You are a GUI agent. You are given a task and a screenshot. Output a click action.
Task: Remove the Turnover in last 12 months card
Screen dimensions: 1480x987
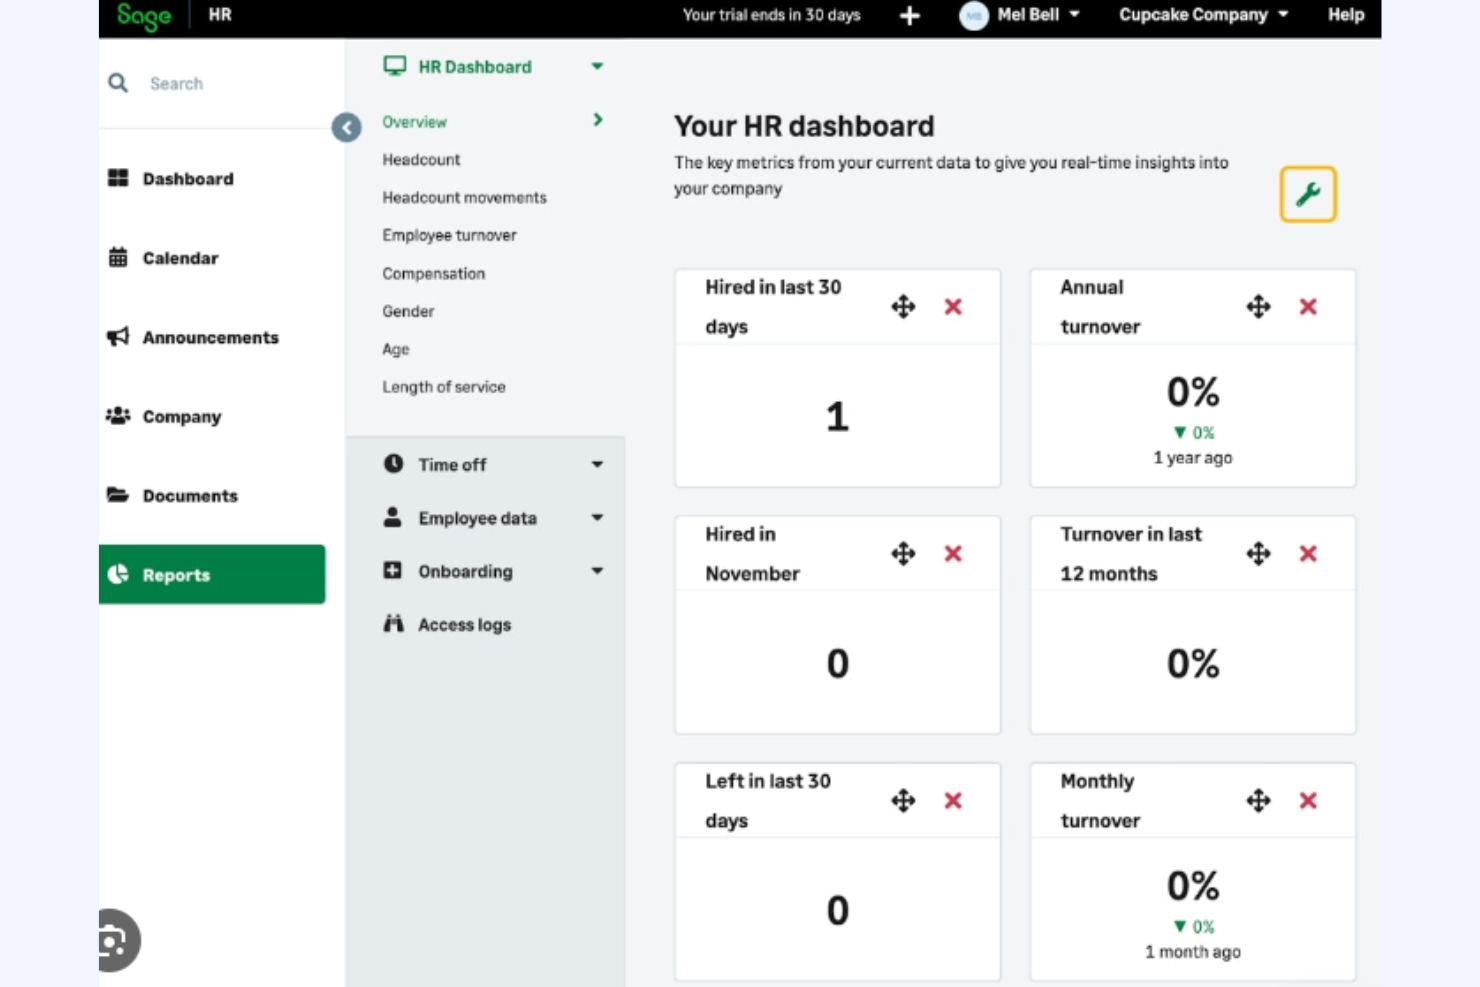click(1308, 553)
